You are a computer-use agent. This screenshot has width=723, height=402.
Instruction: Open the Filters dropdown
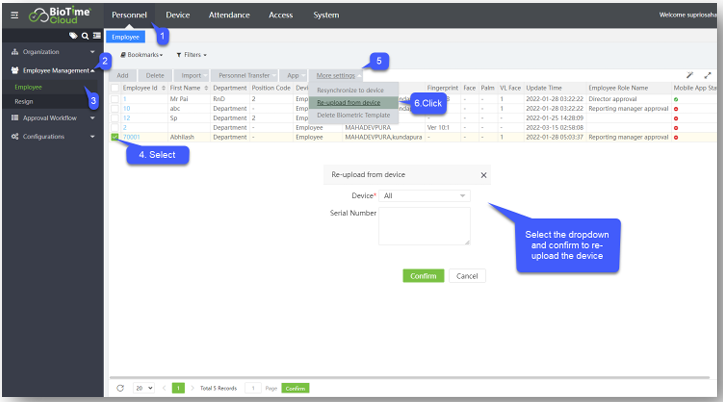pos(191,55)
